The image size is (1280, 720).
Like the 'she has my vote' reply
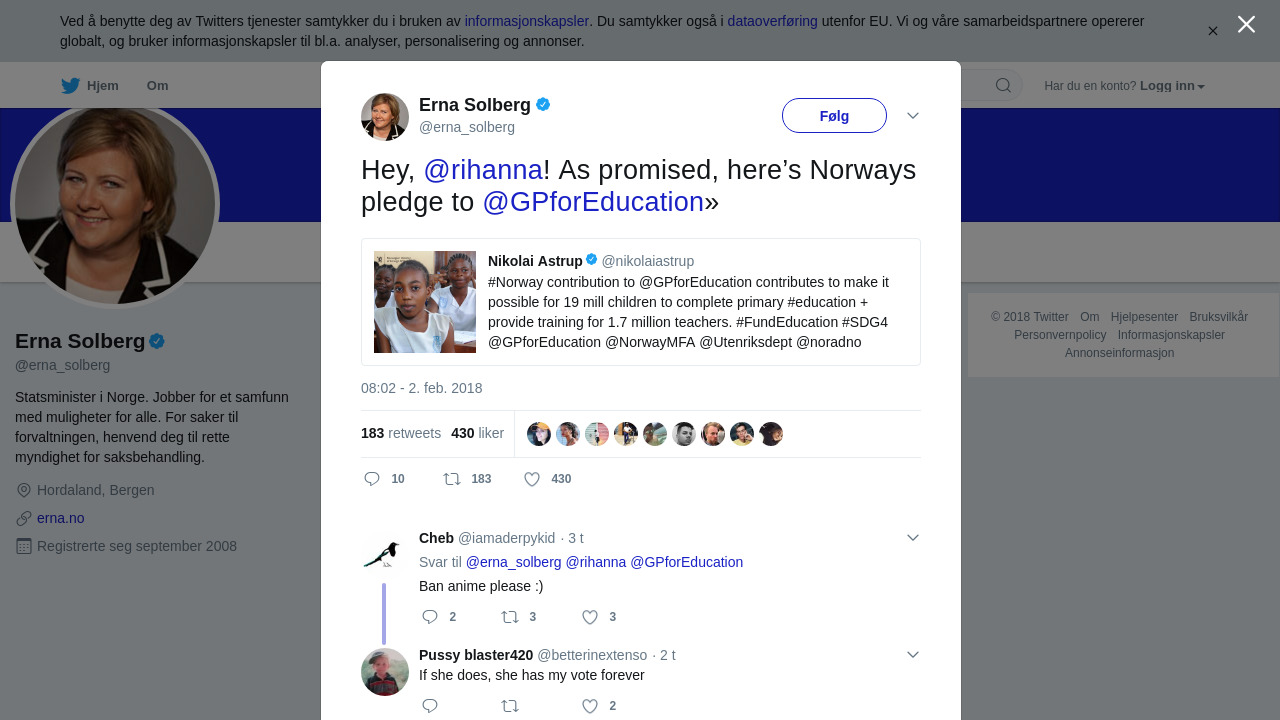pos(590,706)
